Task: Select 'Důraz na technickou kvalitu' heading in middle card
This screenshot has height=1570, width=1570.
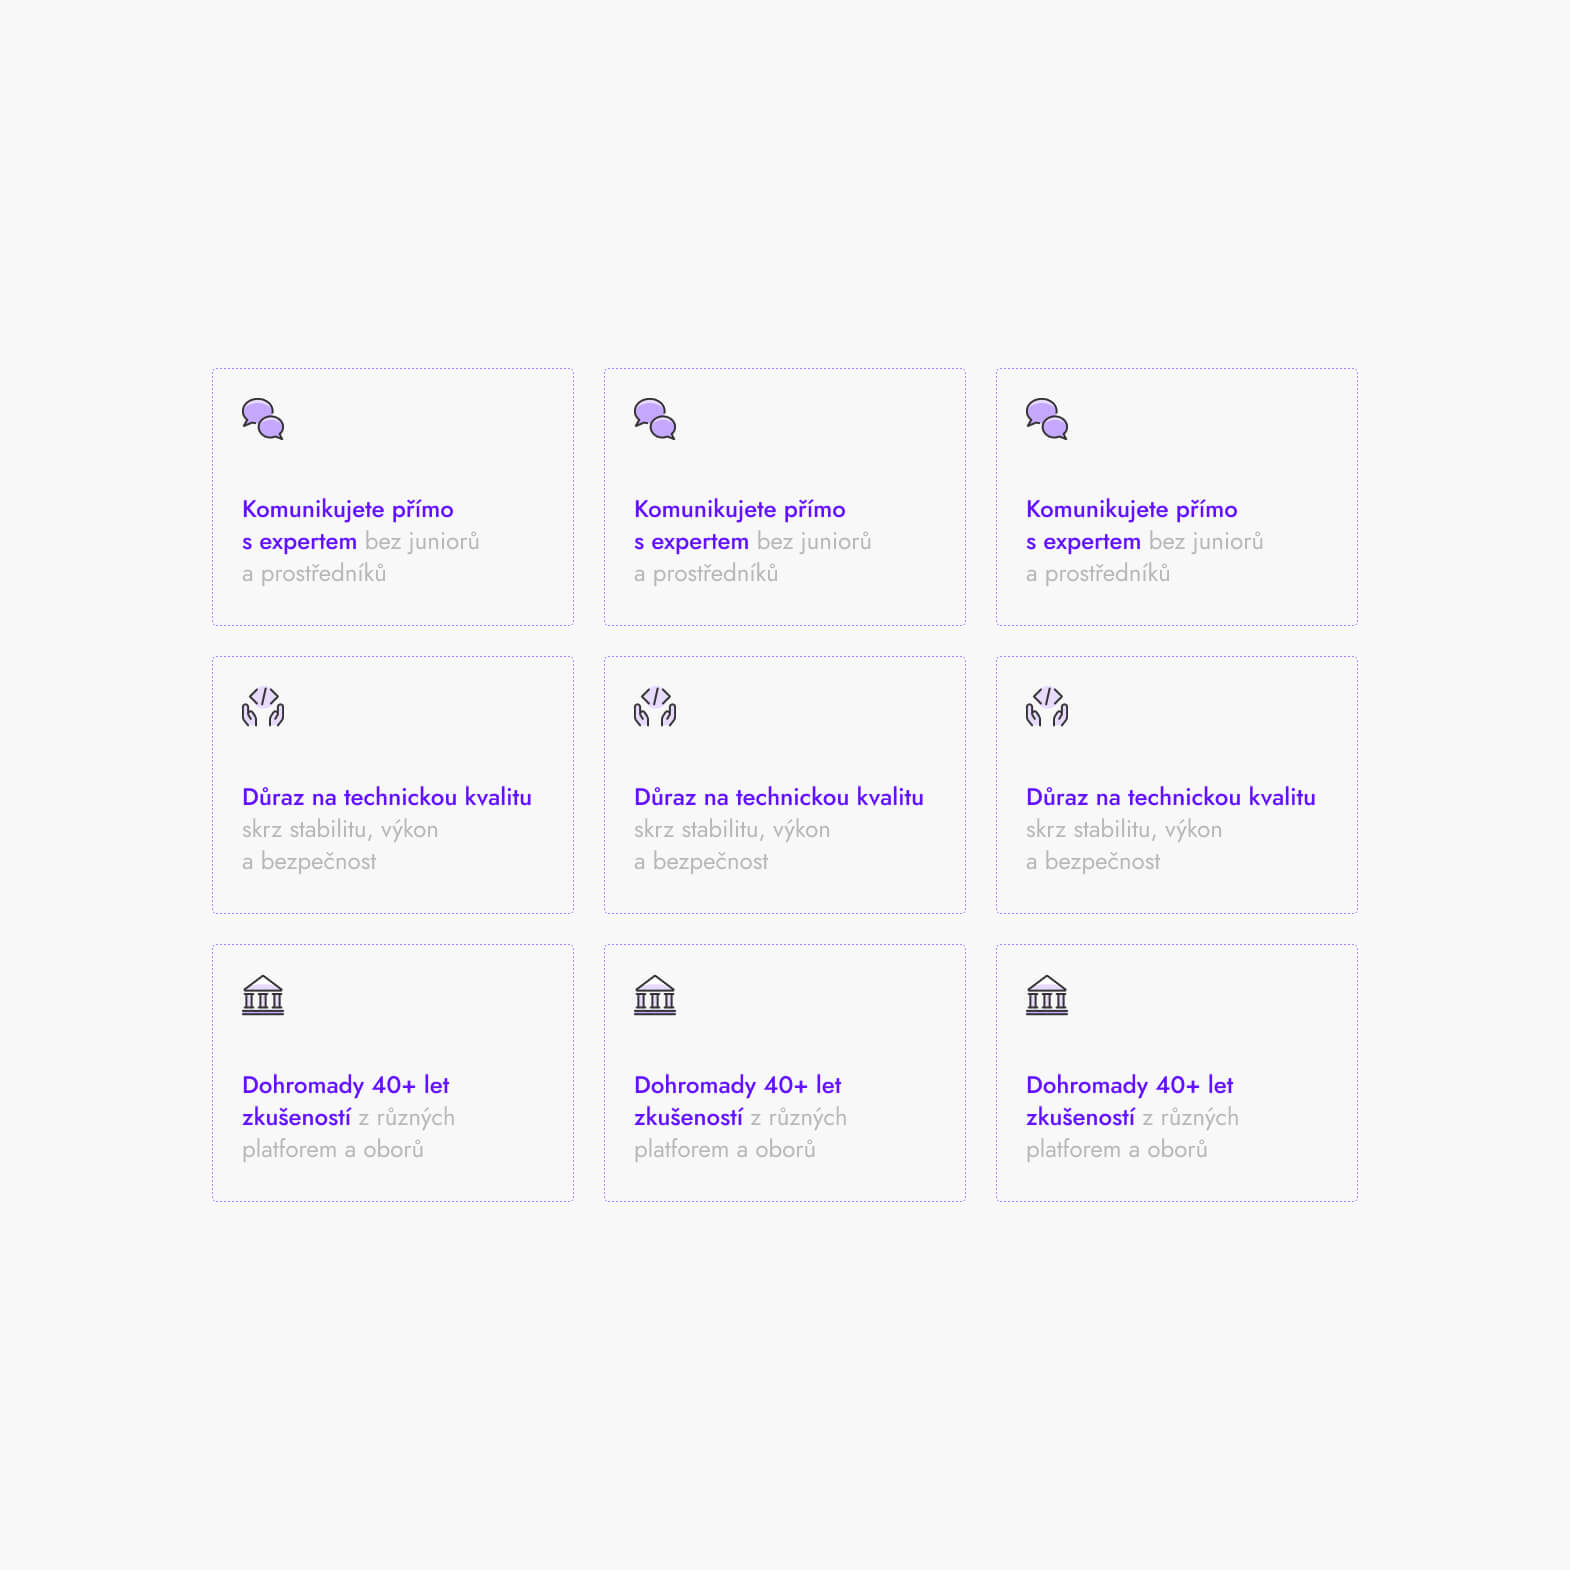Action: point(779,797)
